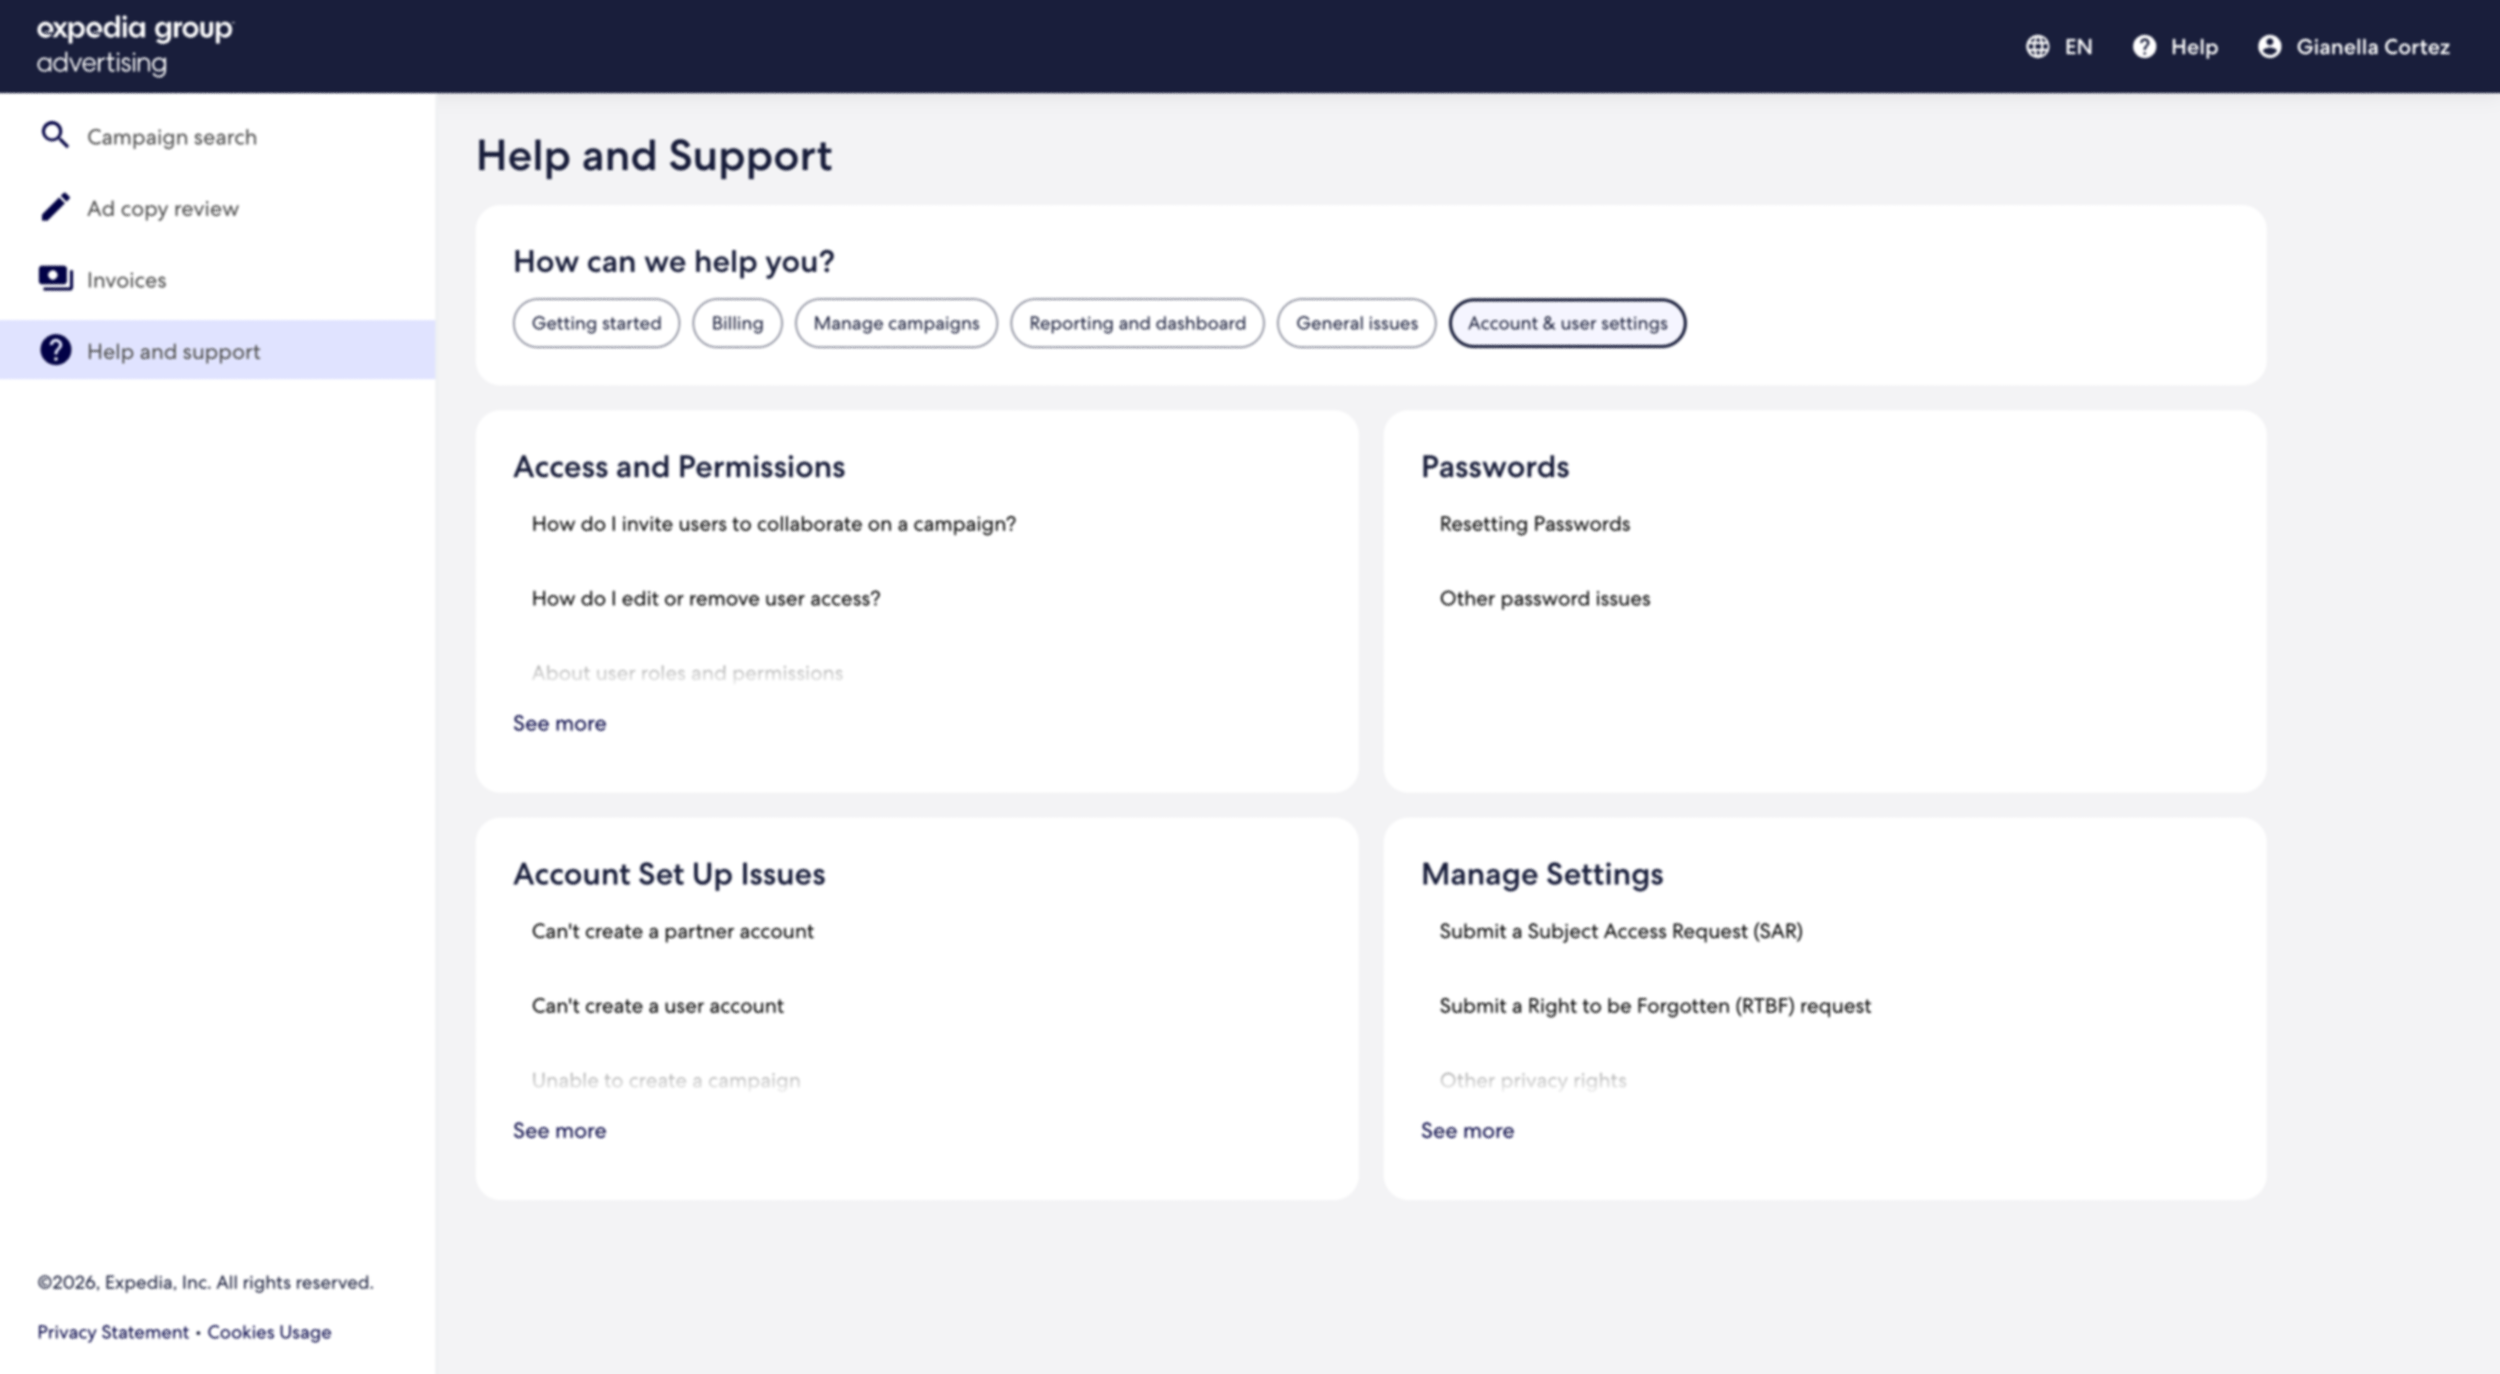Expand See more under Manage Settings
This screenshot has width=2500, height=1374.
click(x=1467, y=1130)
